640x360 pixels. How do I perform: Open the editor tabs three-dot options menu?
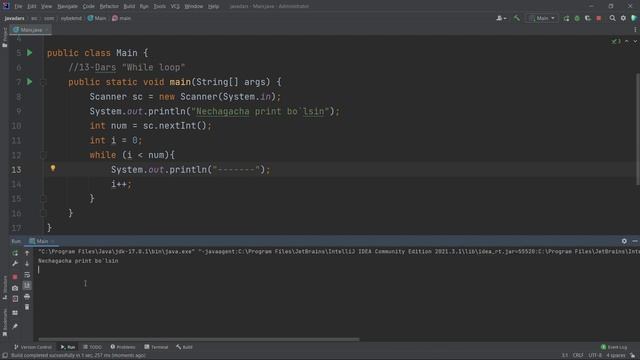click(635, 29)
